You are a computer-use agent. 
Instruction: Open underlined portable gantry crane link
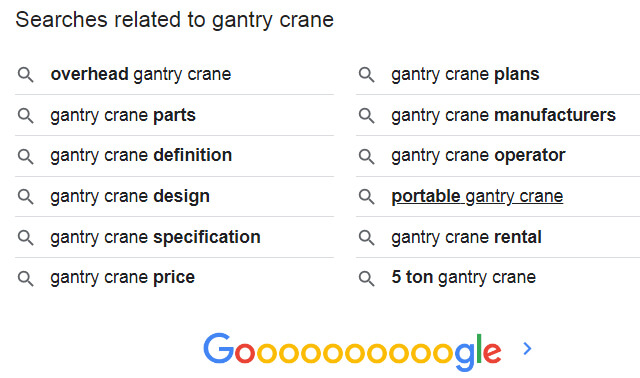pos(477,196)
